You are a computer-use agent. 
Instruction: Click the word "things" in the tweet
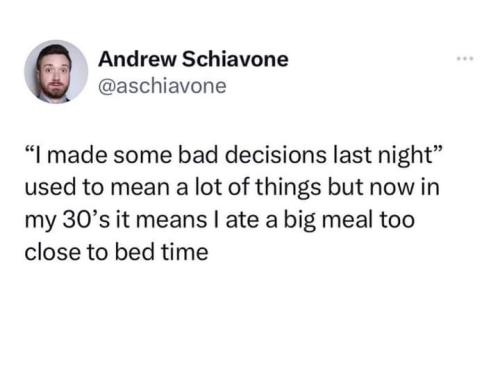tap(289, 188)
